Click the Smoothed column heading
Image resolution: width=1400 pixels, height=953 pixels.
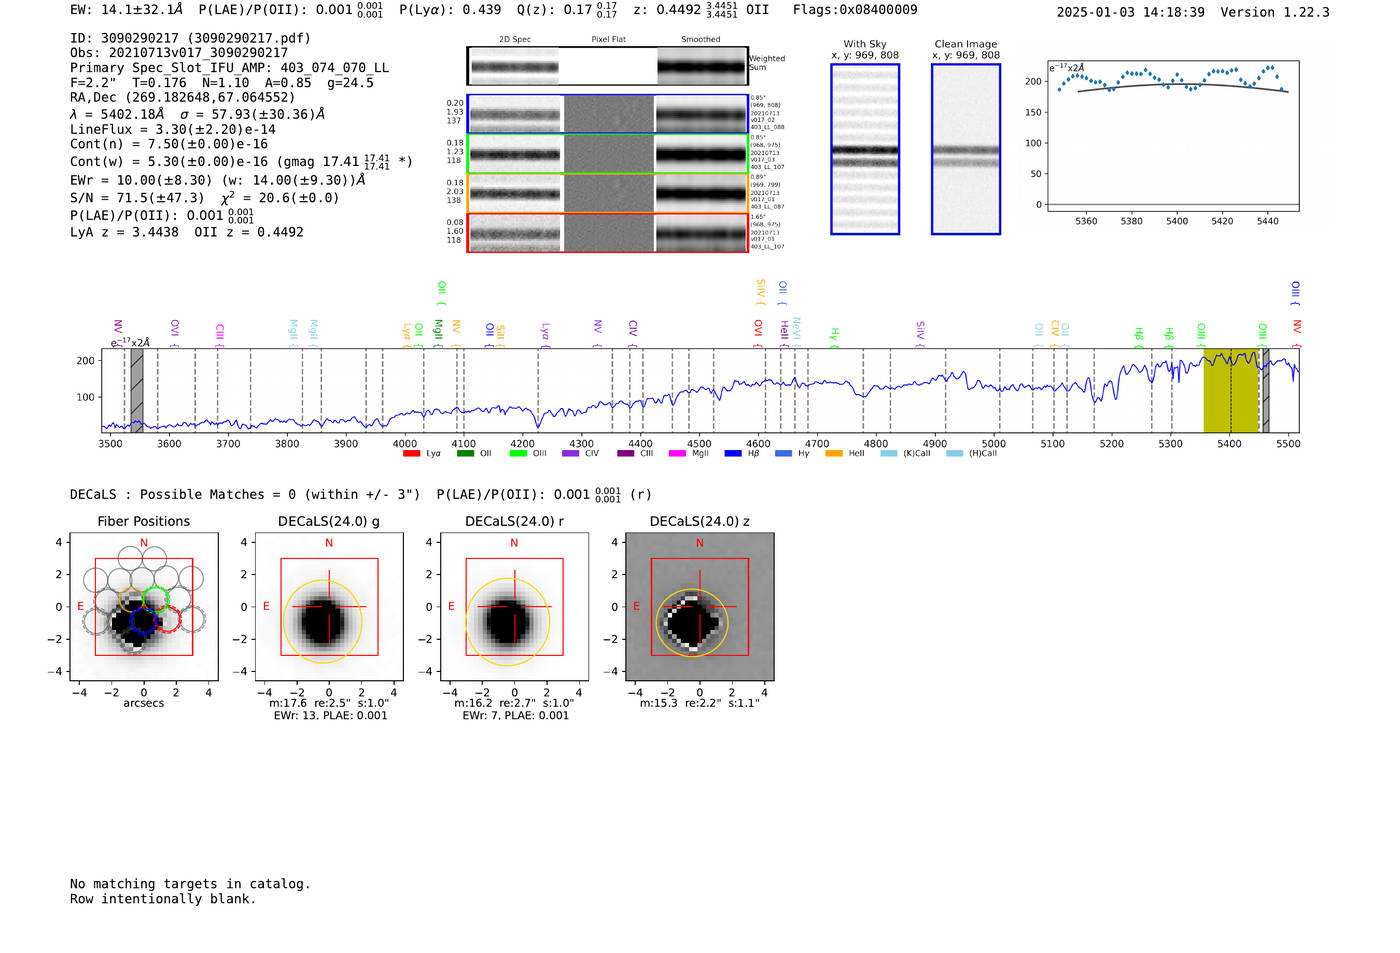coord(700,40)
